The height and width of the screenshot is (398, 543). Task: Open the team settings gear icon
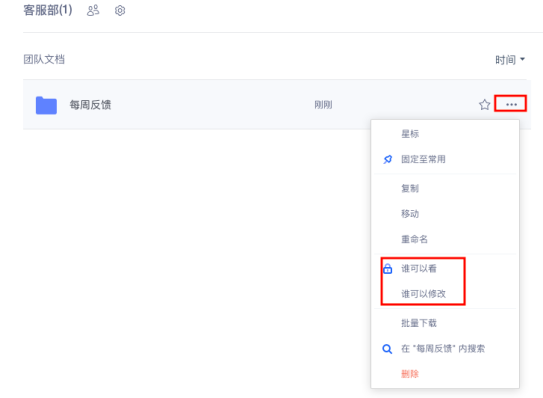coord(120,10)
